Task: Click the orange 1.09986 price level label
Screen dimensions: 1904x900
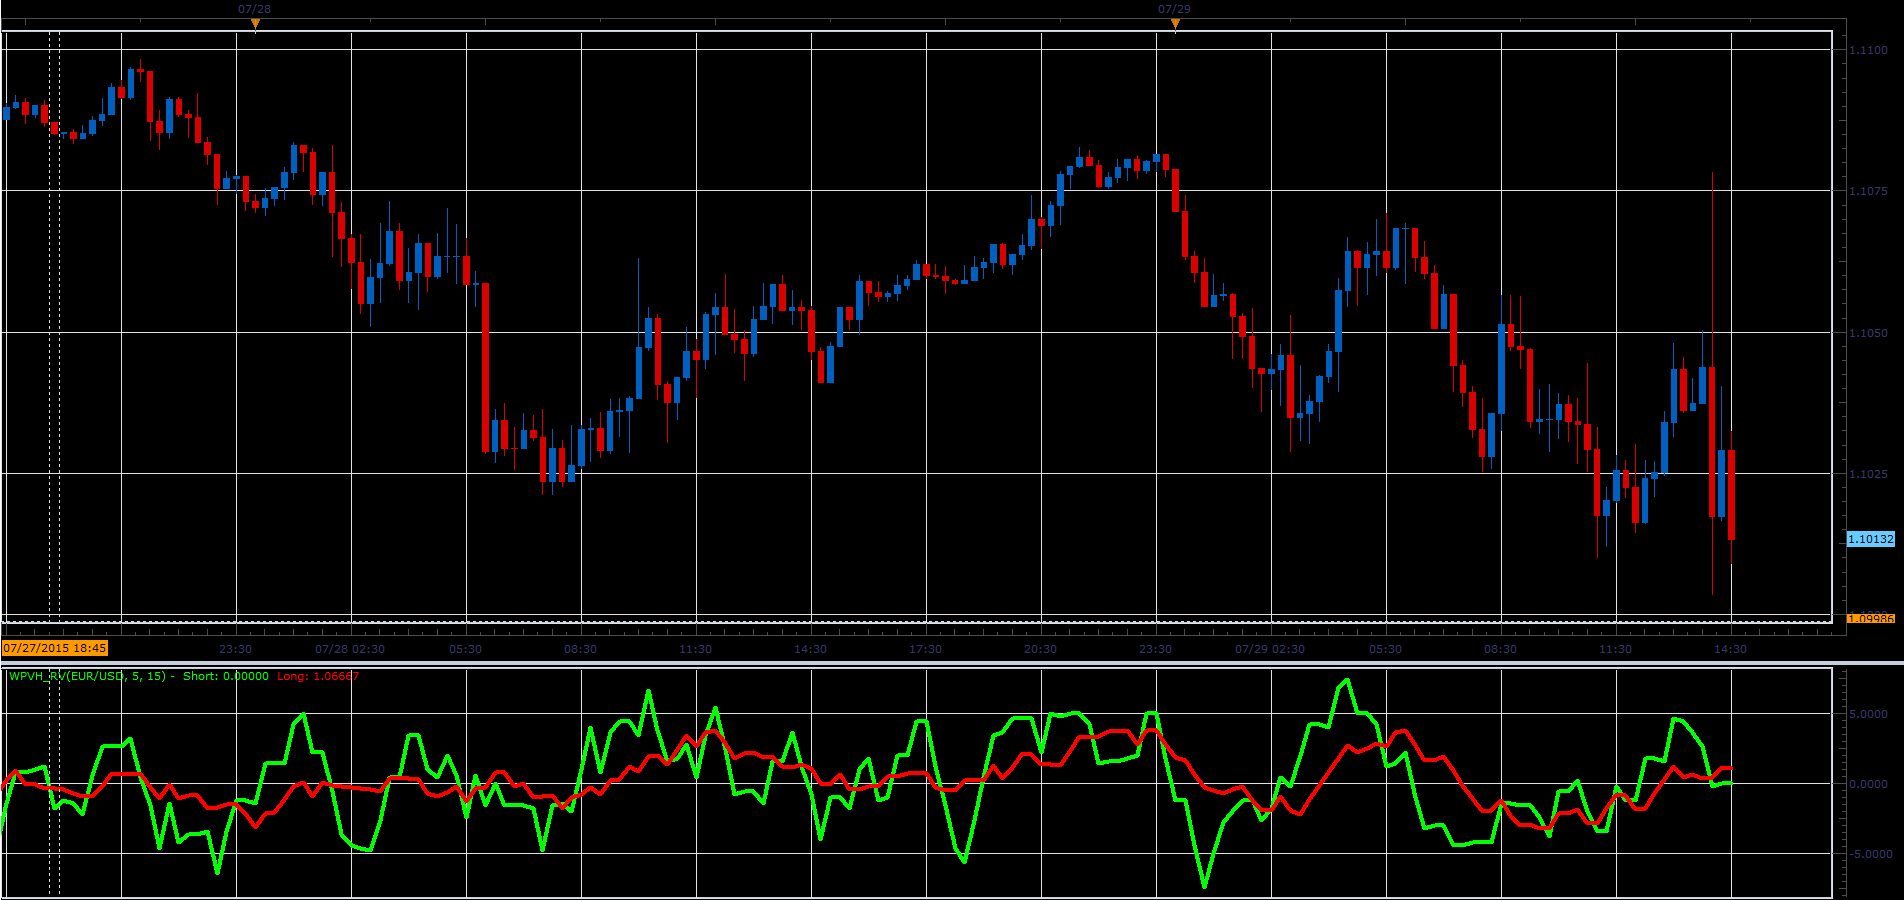Action: coord(1870,619)
